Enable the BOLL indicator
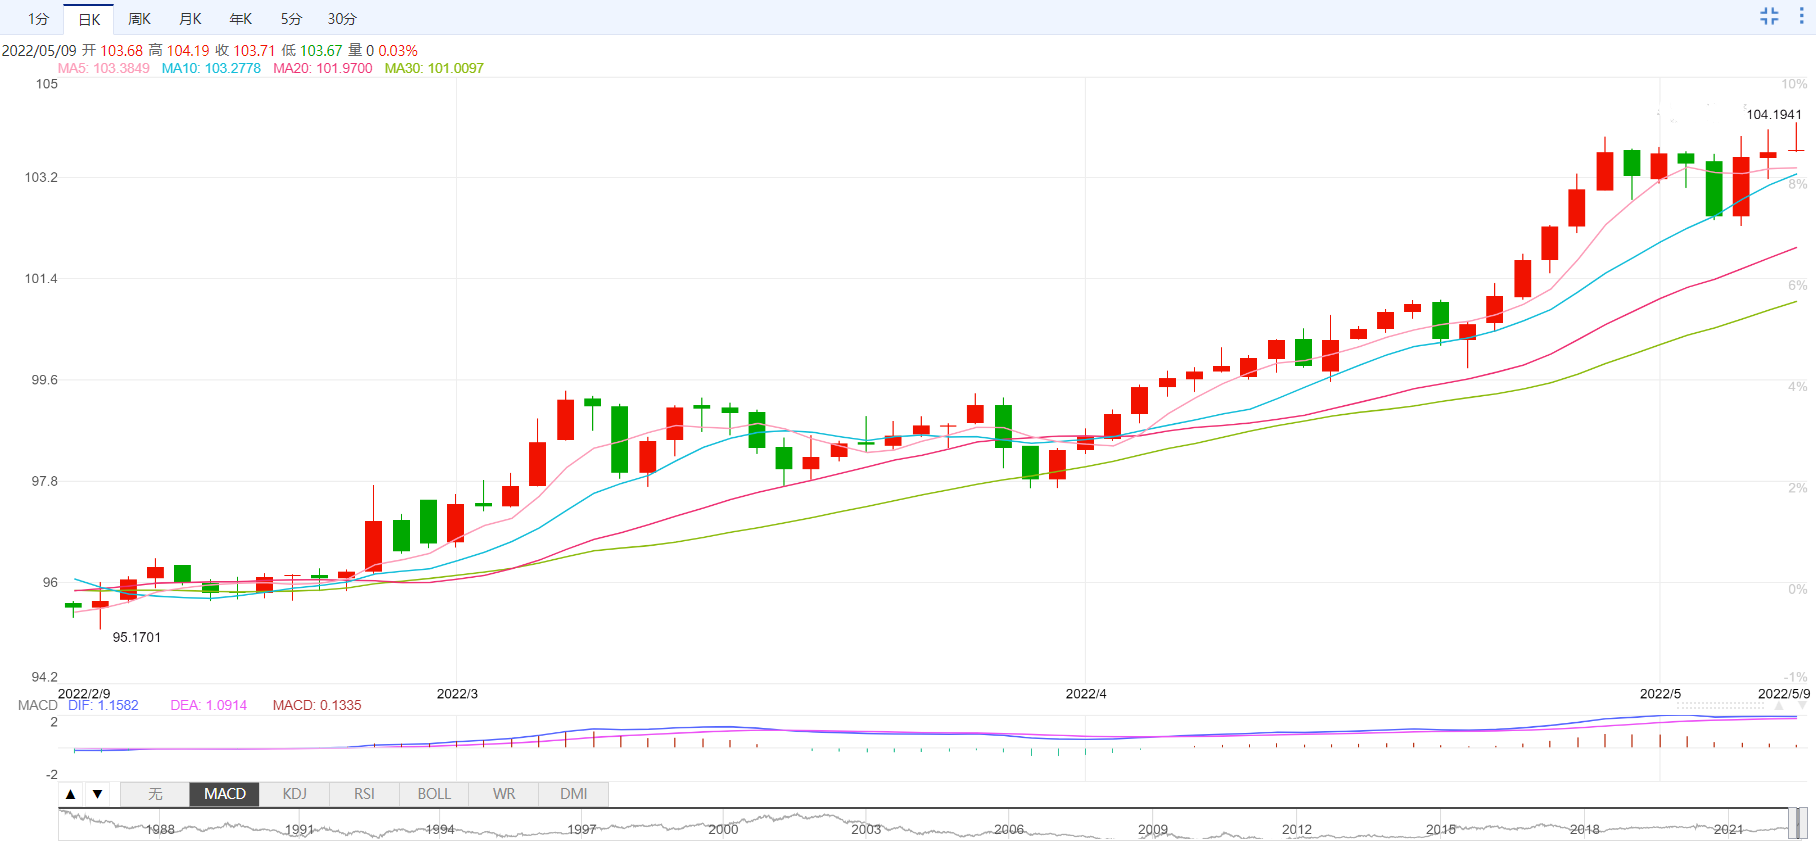The height and width of the screenshot is (857, 1816). 434,794
